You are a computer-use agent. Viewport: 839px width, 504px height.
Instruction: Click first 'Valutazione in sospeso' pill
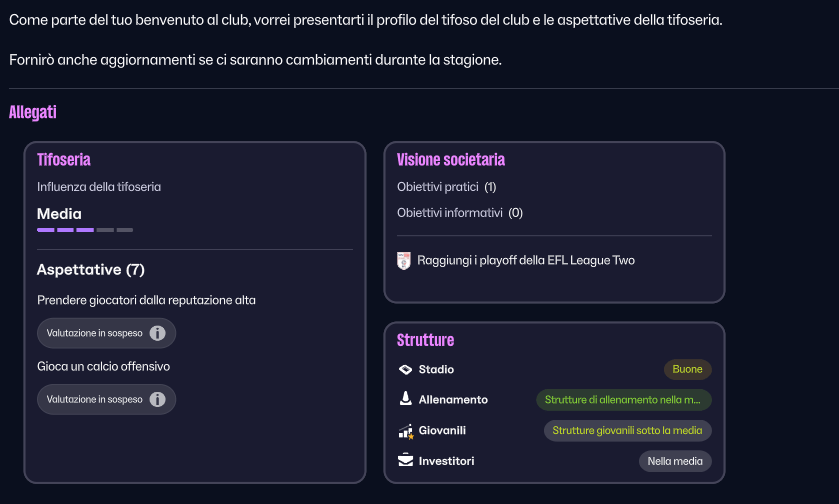click(95, 333)
